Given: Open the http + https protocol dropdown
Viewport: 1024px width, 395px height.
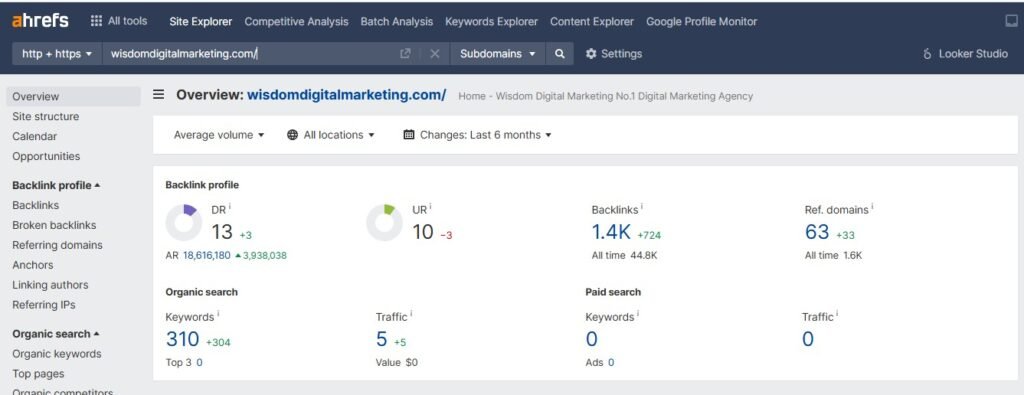Looking at the screenshot, I should [57, 54].
